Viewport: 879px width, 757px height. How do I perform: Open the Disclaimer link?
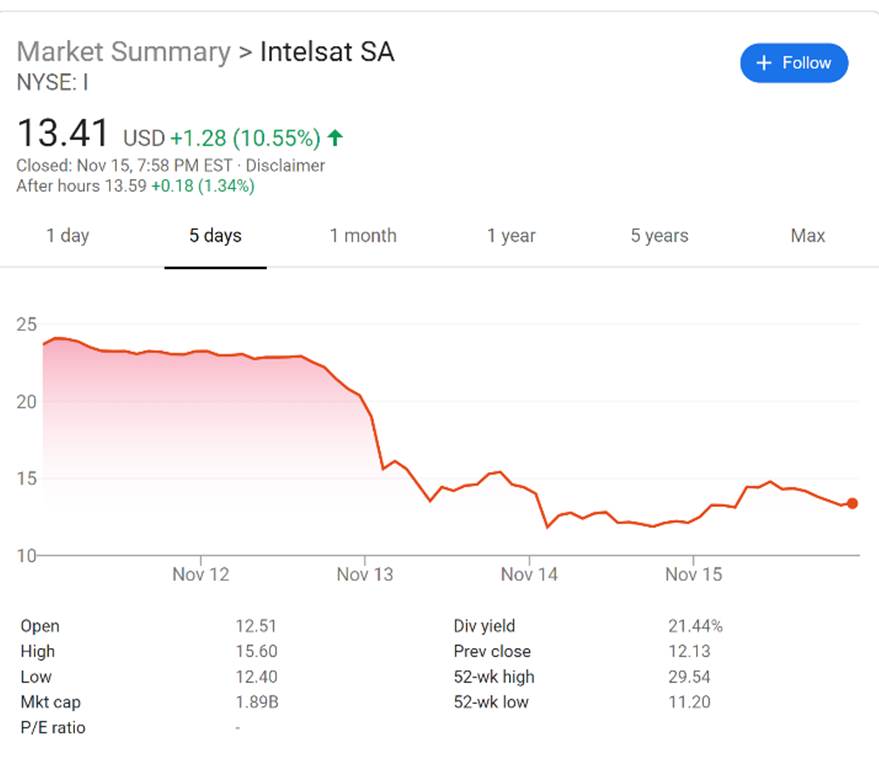(285, 166)
